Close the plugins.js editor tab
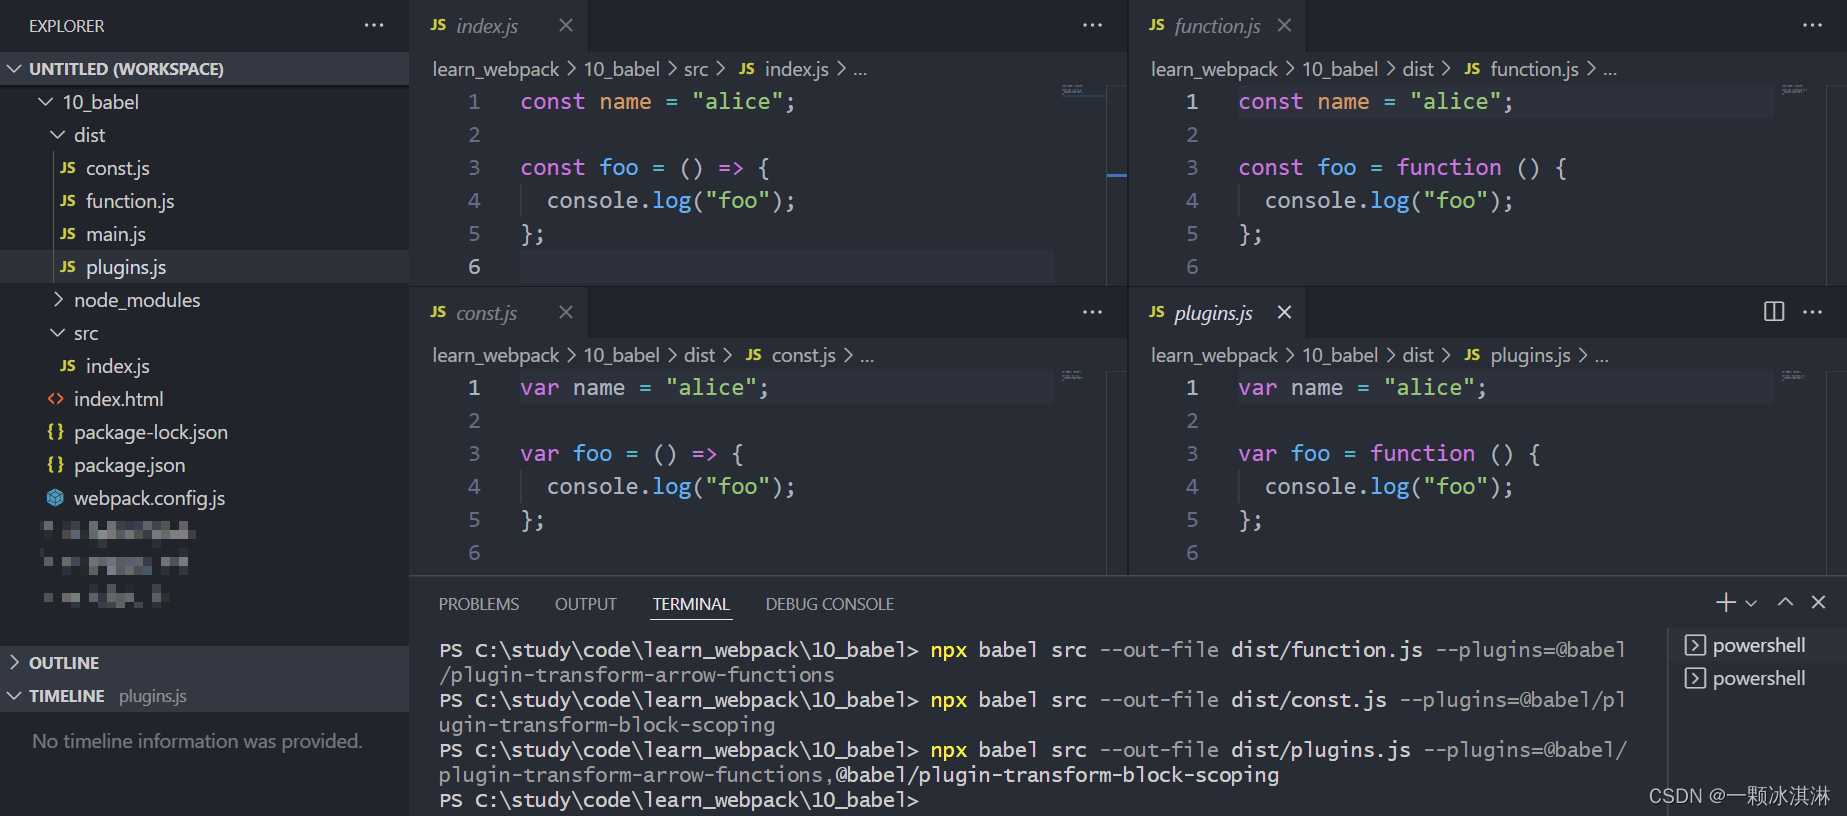This screenshot has width=1847, height=816. click(x=1285, y=313)
